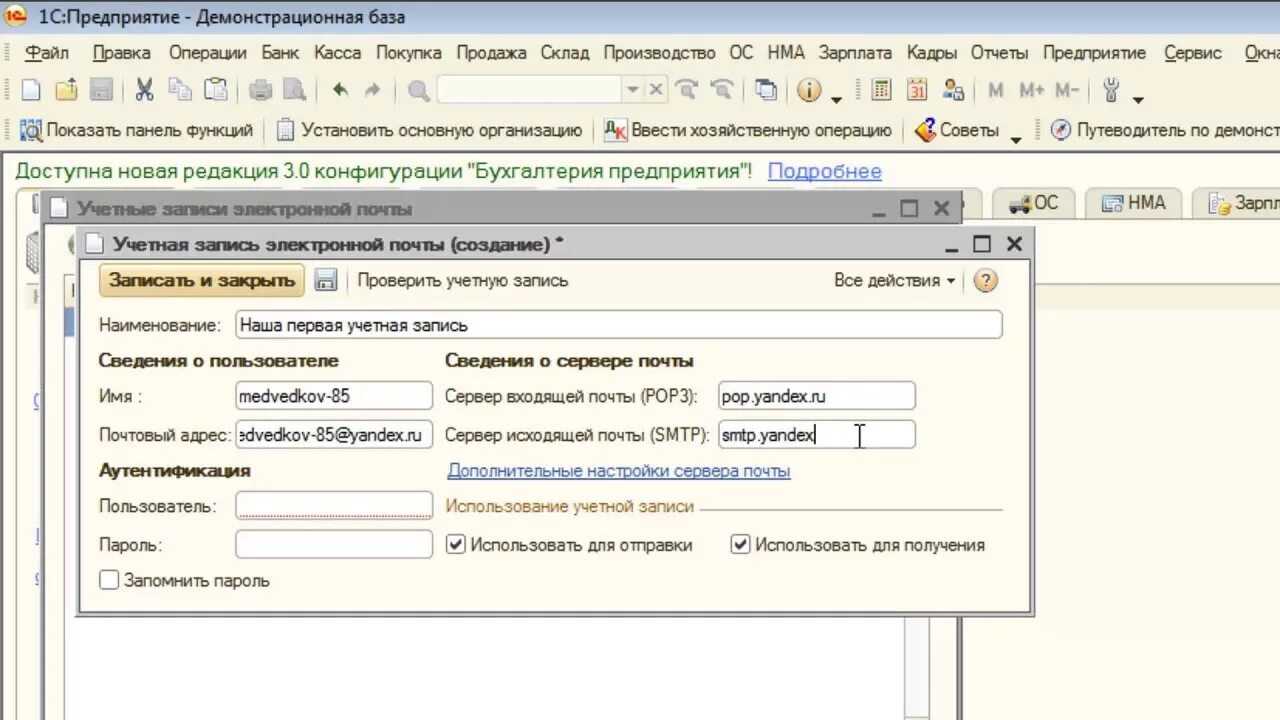1280x720 pixels.
Task: Open the Правка menu
Action: [x=121, y=53]
